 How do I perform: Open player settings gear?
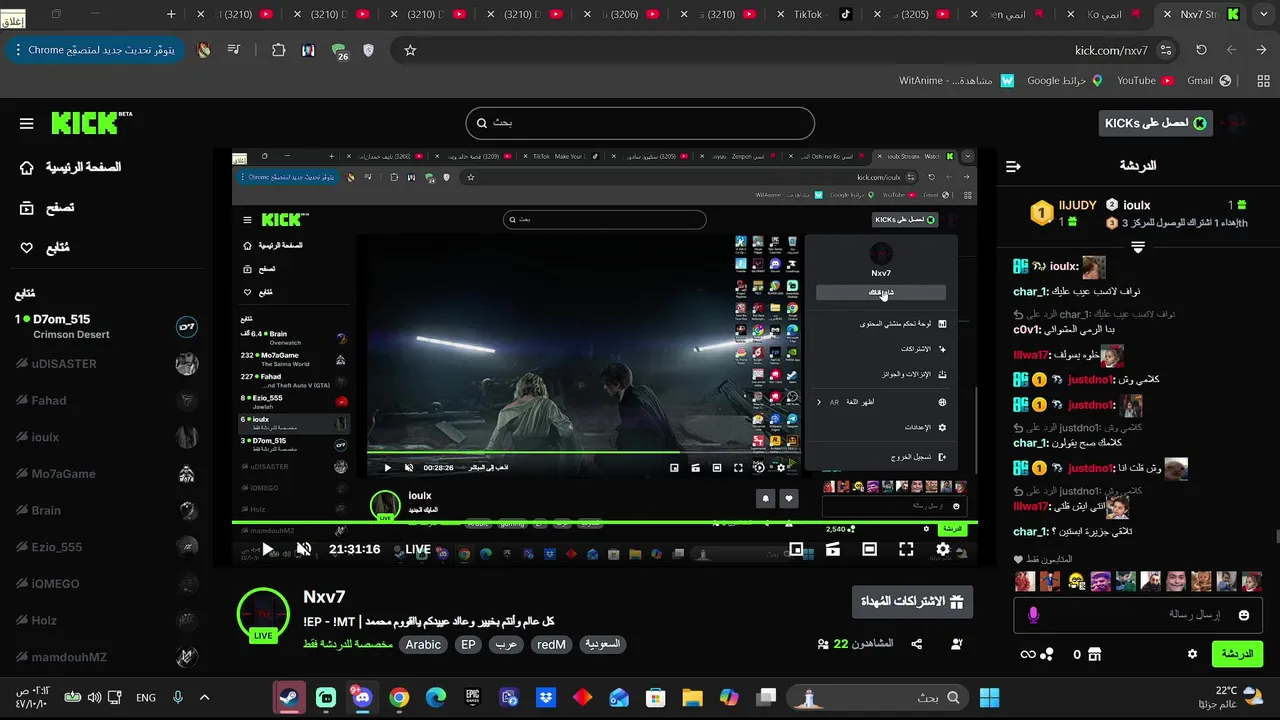tap(943, 549)
